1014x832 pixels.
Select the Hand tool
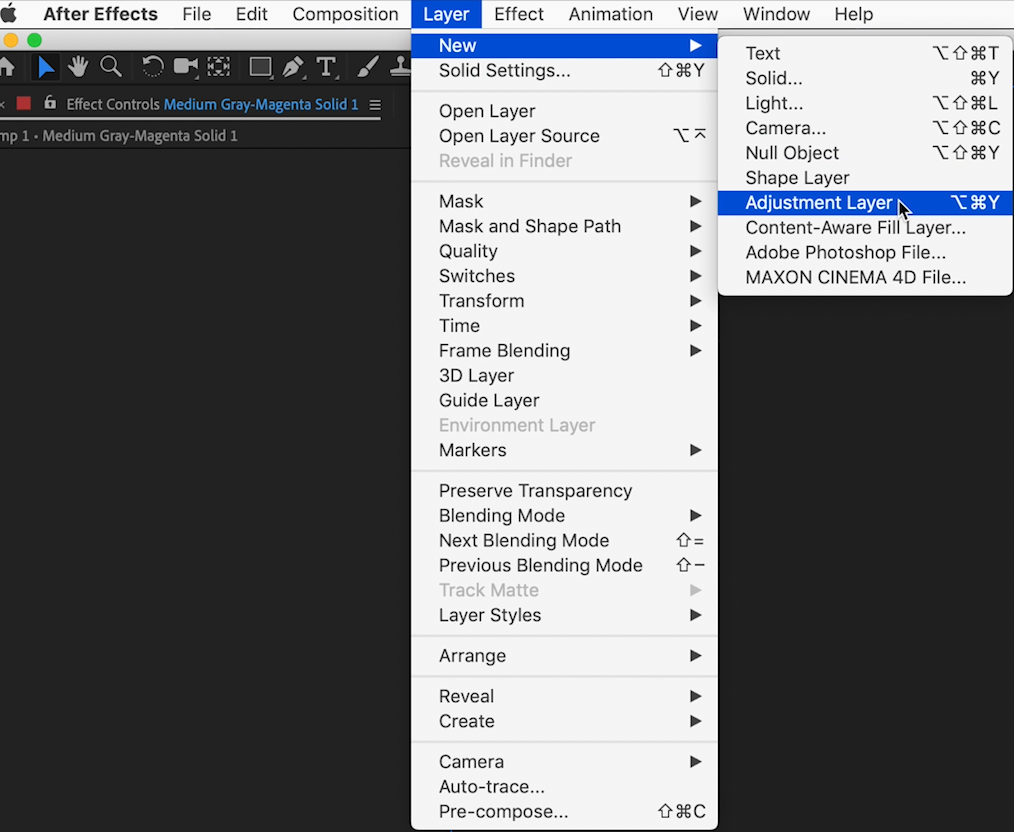(78, 67)
